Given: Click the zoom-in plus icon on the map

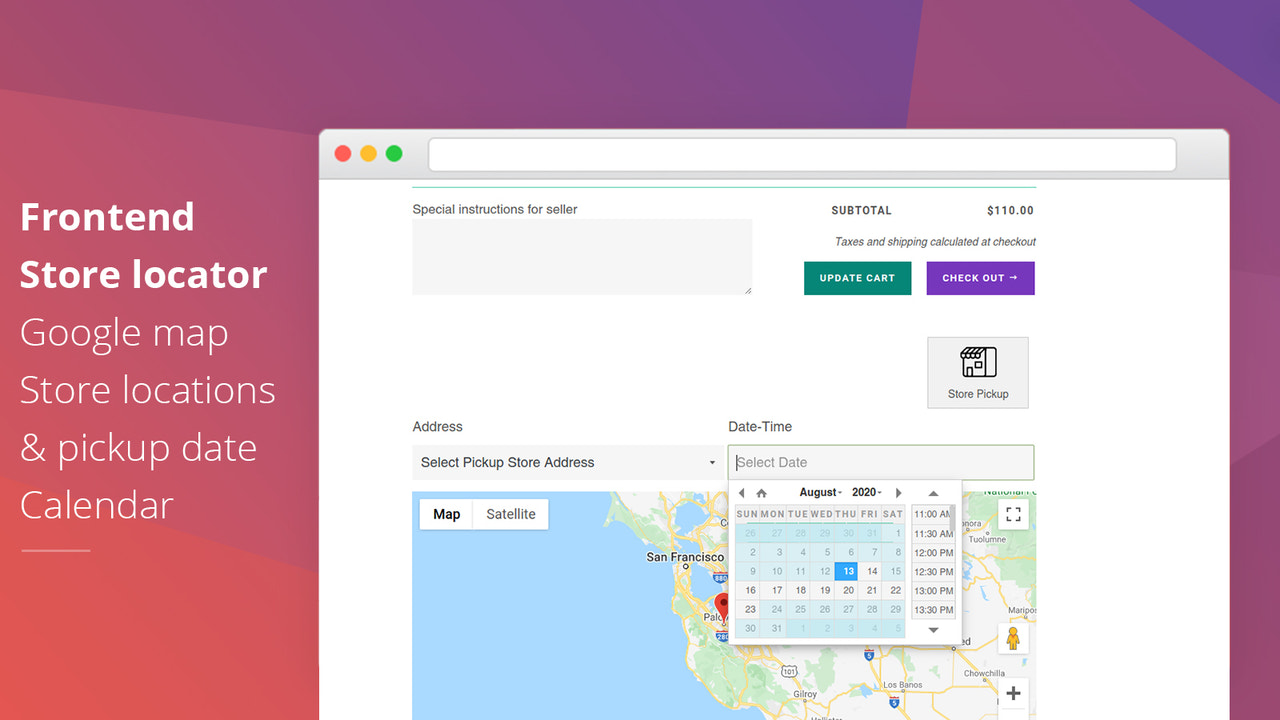Looking at the screenshot, I should click(x=1013, y=693).
